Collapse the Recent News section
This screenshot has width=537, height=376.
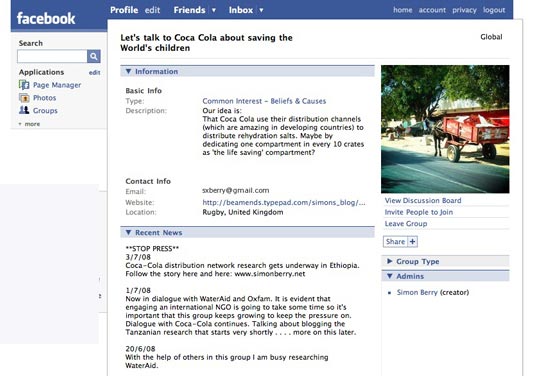tap(128, 233)
